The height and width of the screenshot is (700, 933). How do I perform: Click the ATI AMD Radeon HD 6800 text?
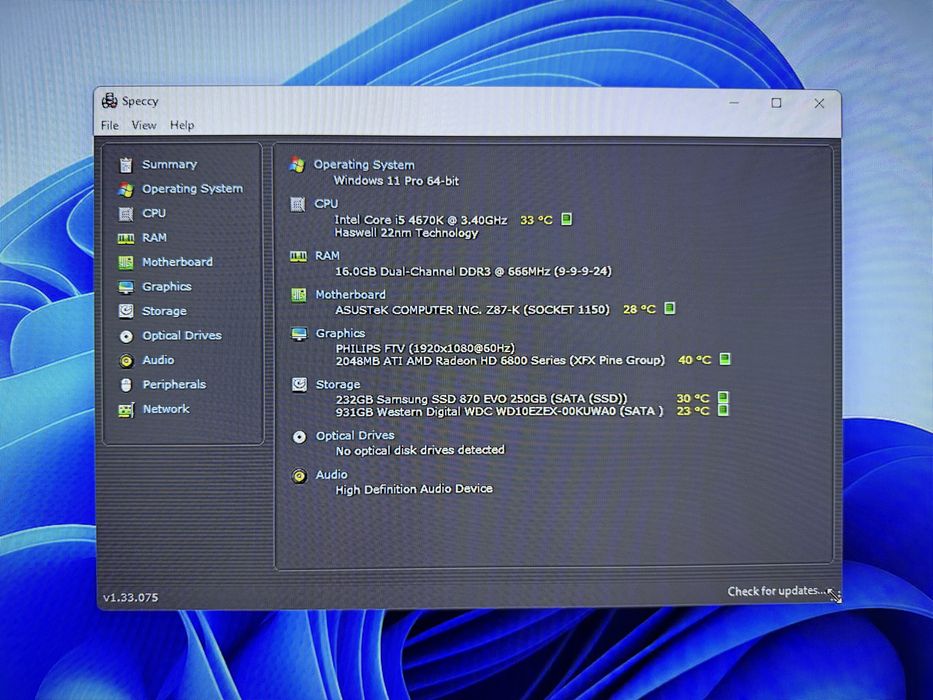[x=500, y=361]
